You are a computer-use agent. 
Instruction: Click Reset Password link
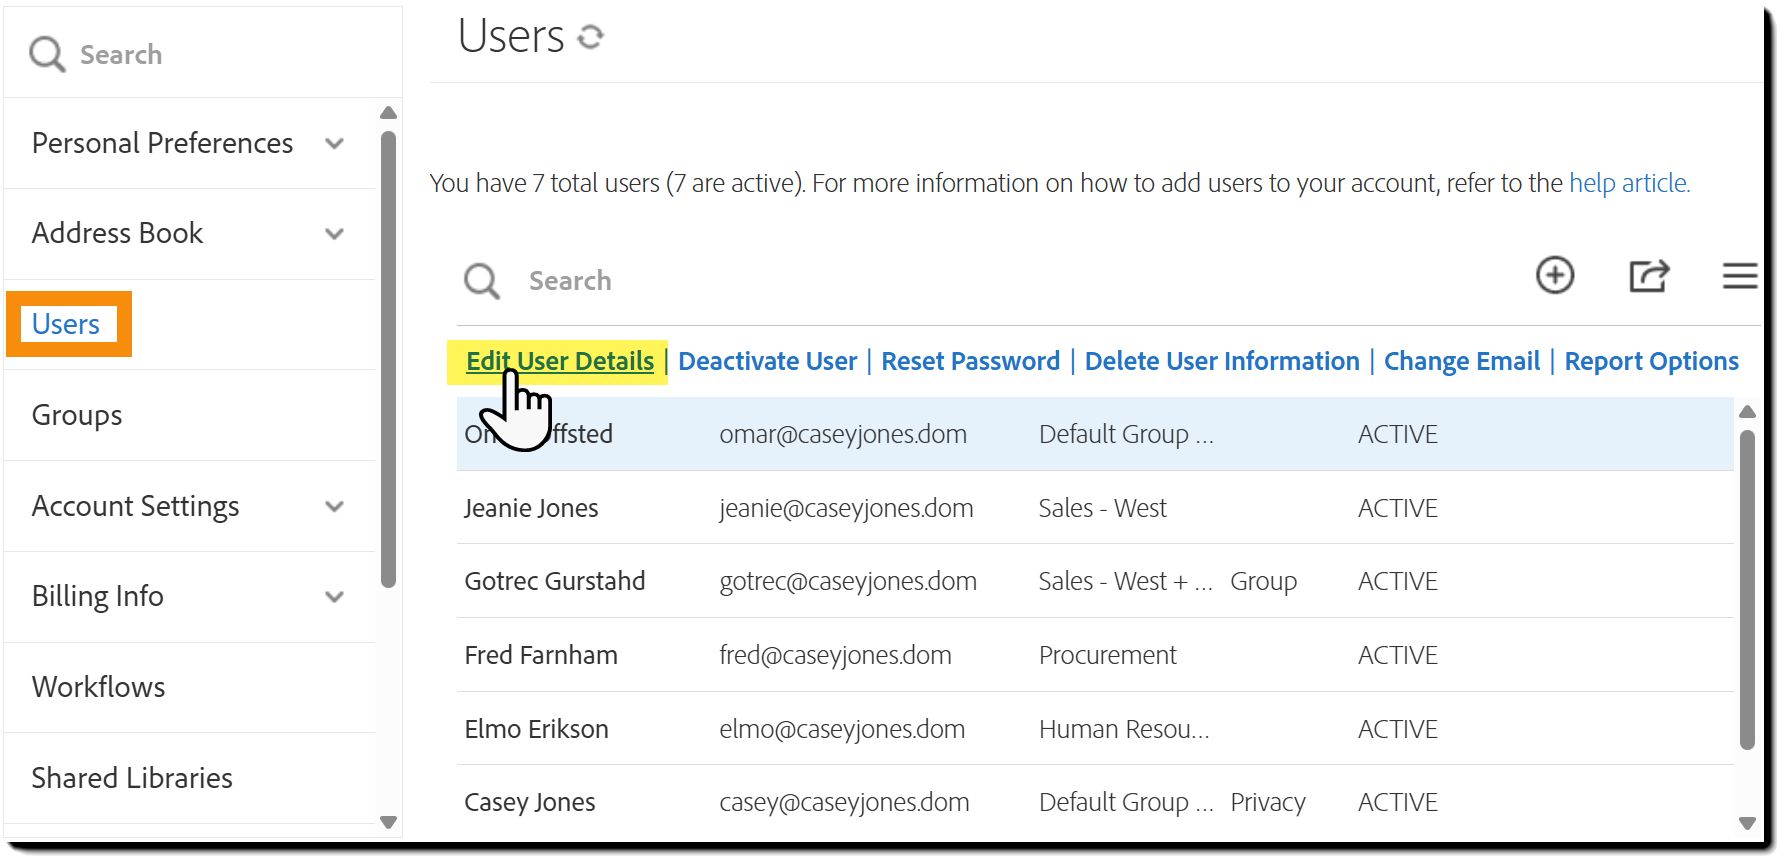970,361
